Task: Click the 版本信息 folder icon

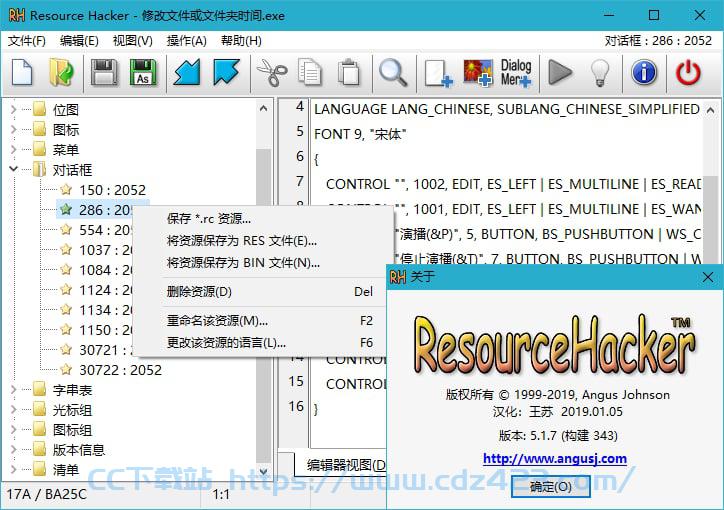Action: (x=40, y=450)
